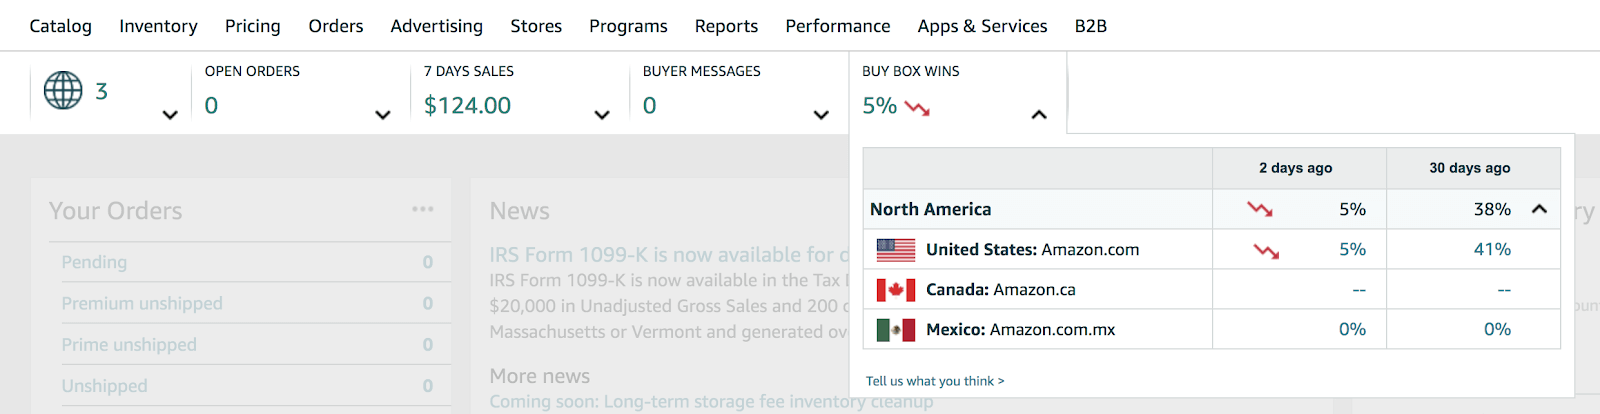Click North America 2 days ago 5%
The image size is (1600, 414).
[1352, 209]
